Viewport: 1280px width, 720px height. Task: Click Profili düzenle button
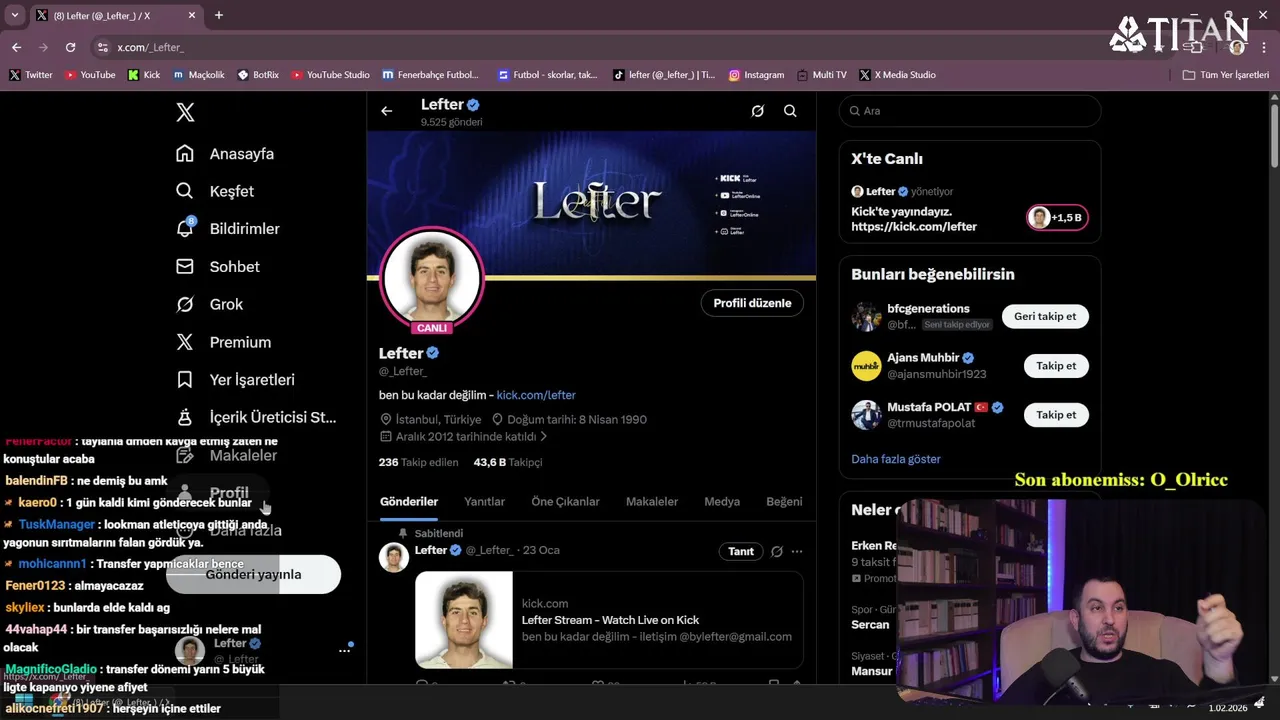point(752,303)
